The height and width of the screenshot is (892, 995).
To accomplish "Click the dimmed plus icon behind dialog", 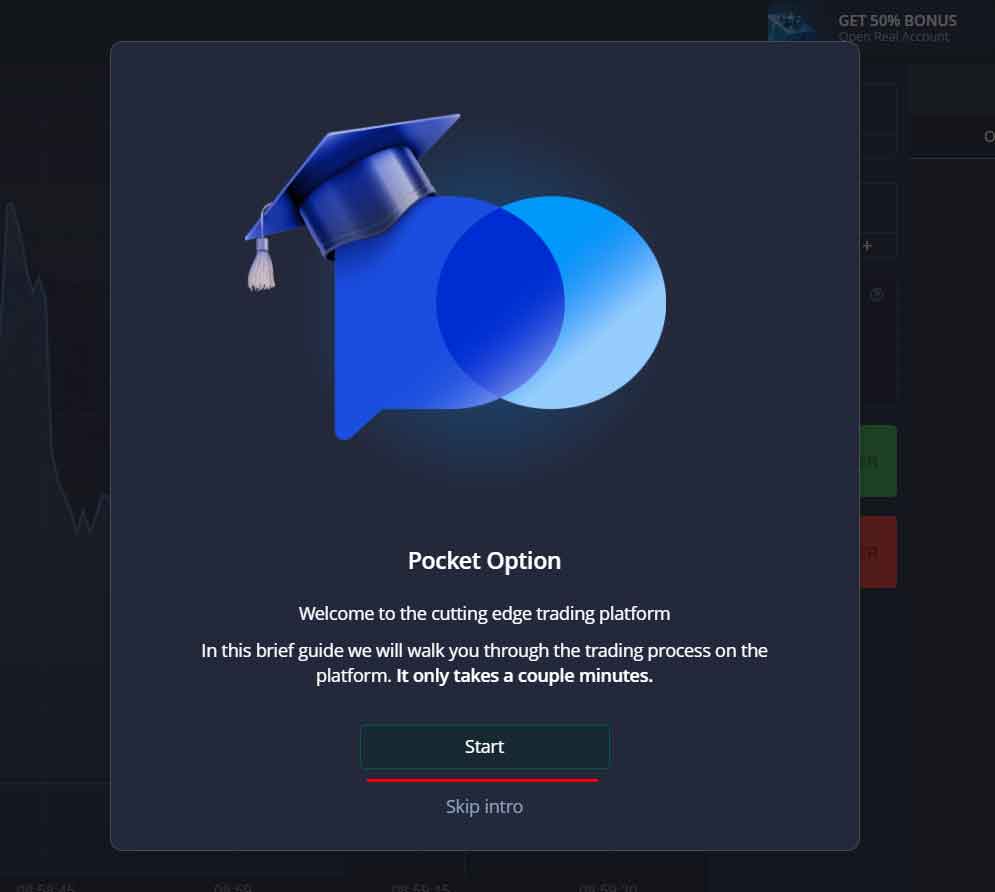I will pyautogui.click(x=867, y=246).
